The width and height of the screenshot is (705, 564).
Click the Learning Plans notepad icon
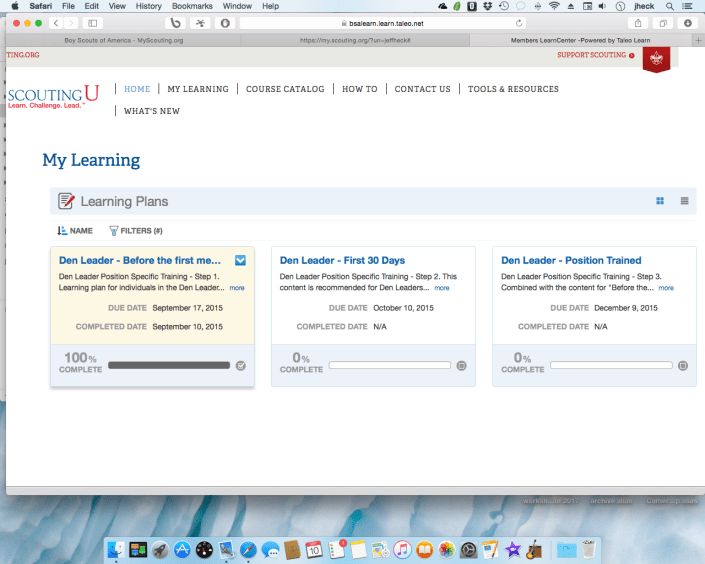(67, 201)
